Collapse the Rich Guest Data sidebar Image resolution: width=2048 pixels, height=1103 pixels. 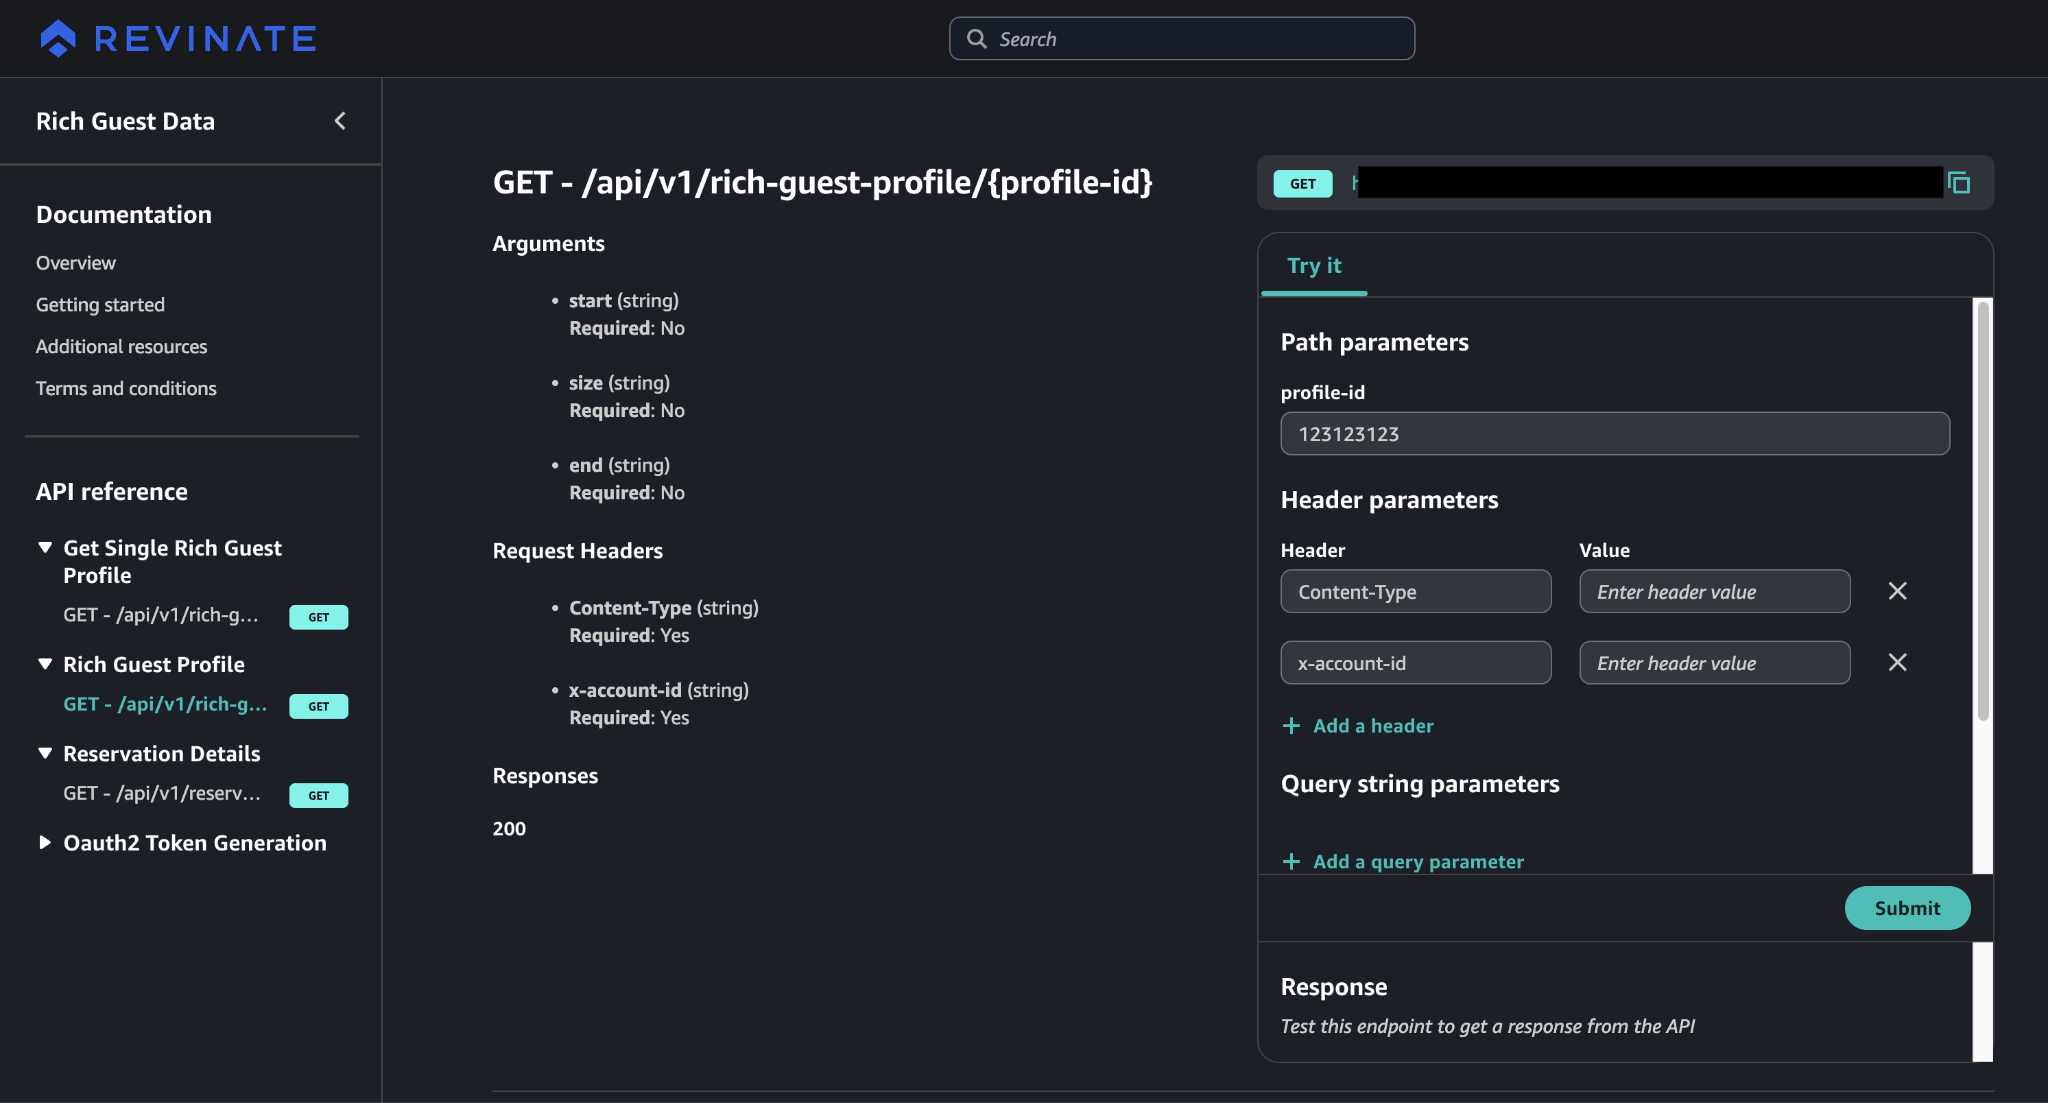[340, 121]
